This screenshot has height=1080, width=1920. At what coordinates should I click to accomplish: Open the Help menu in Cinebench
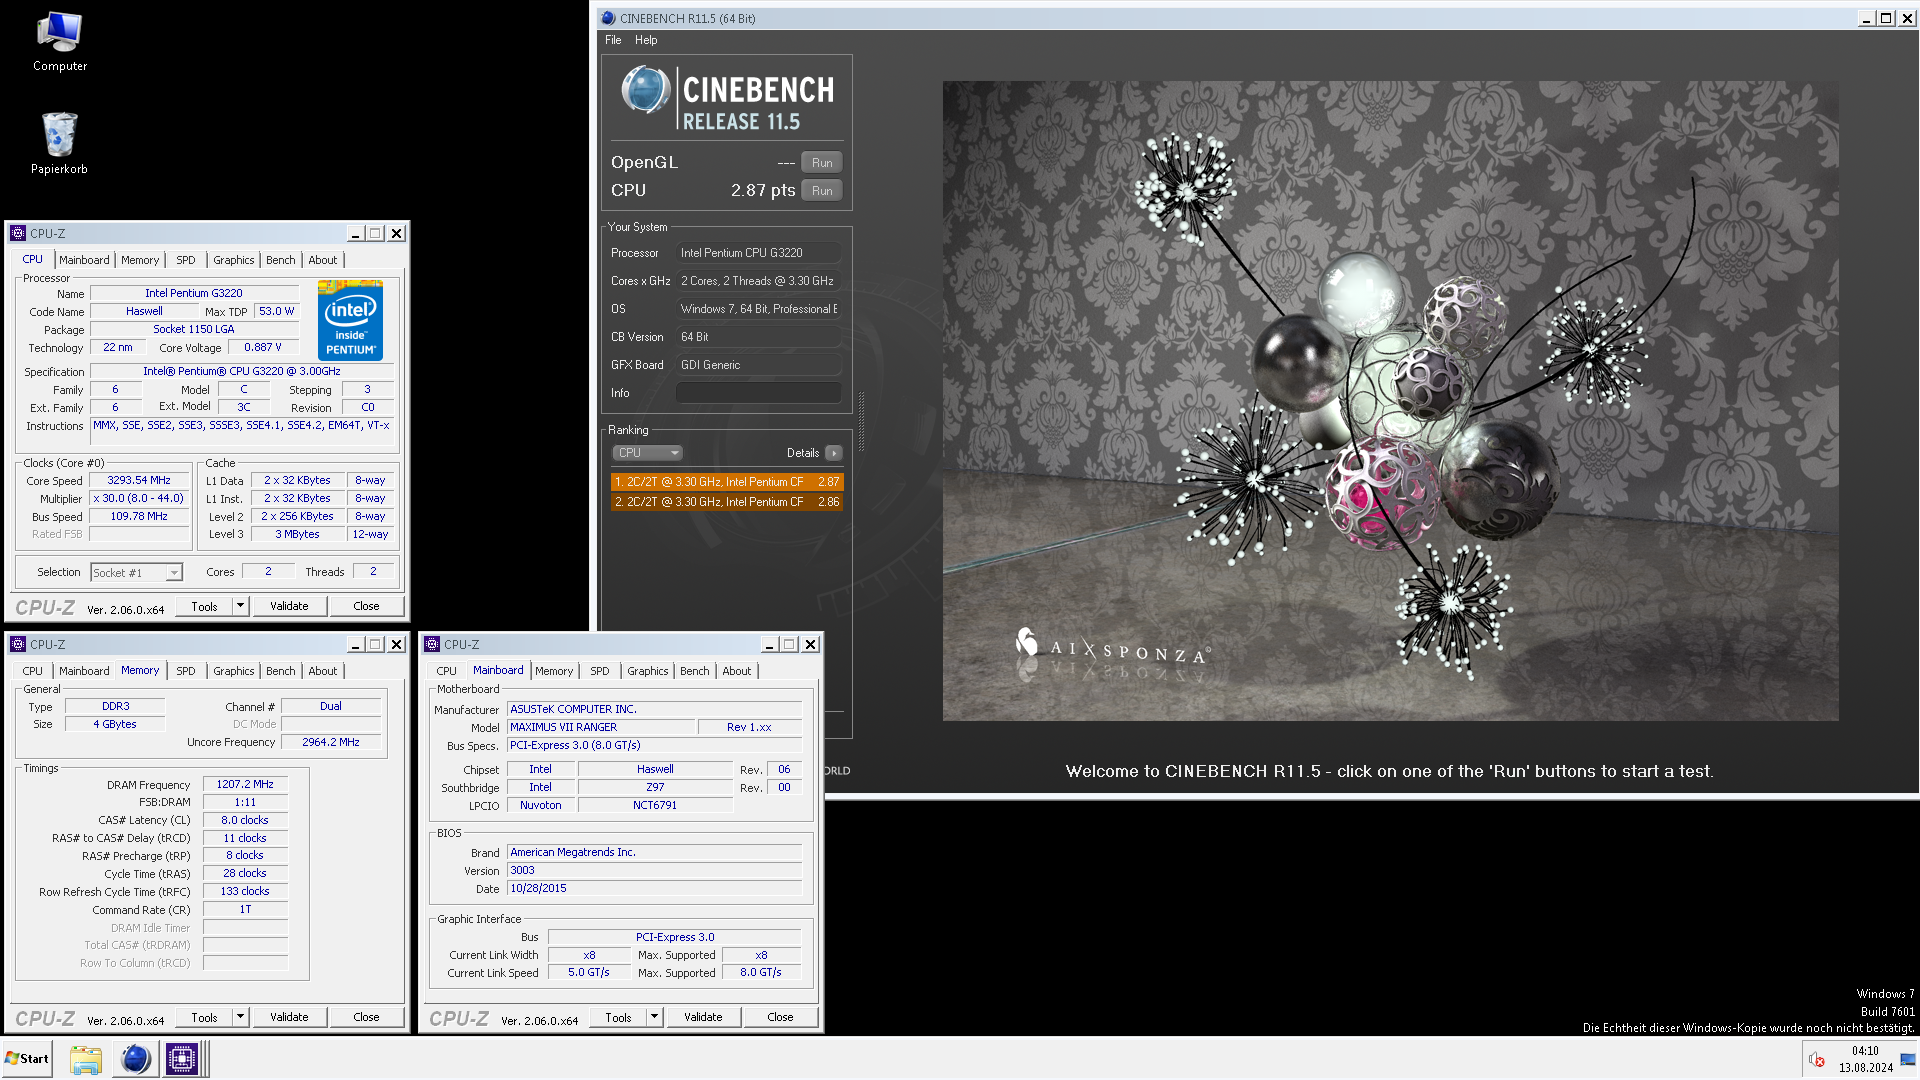[x=646, y=40]
